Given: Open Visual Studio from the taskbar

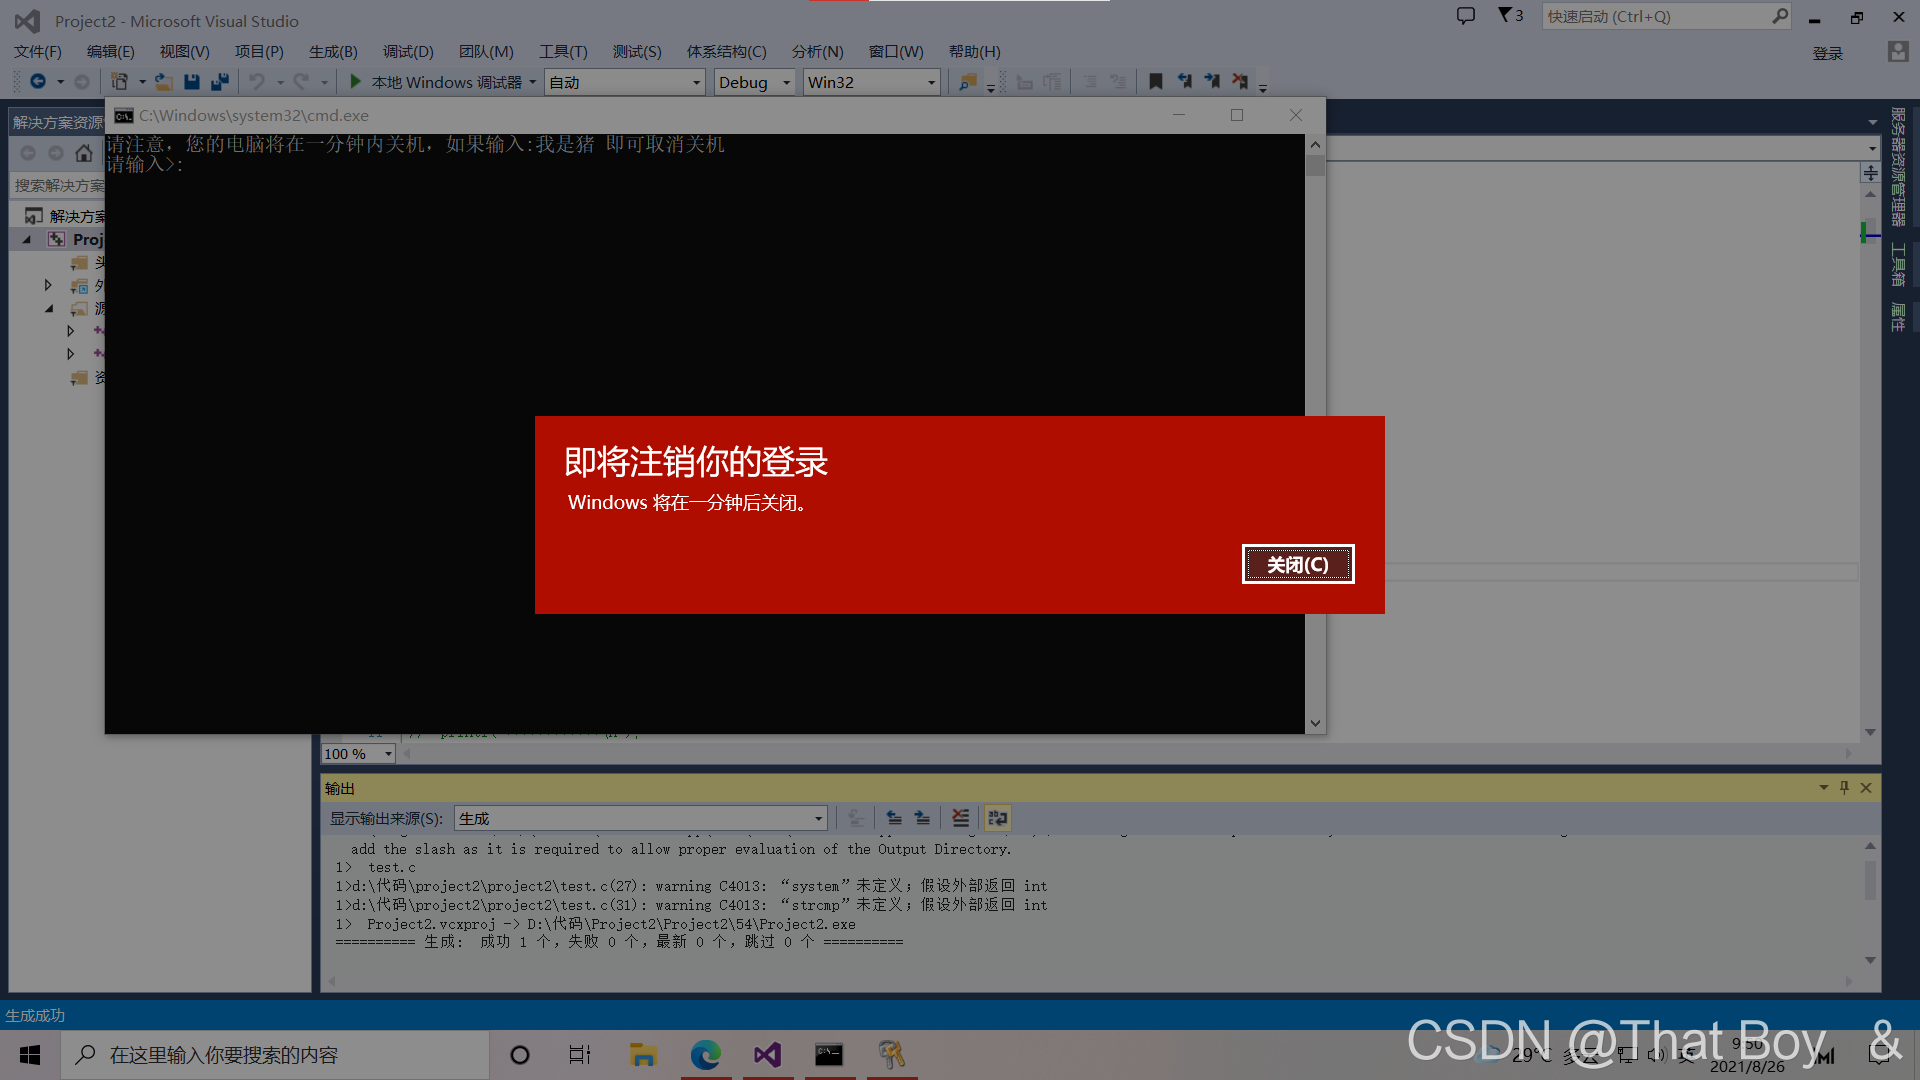Looking at the screenshot, I should click(x=767, y=1055).
